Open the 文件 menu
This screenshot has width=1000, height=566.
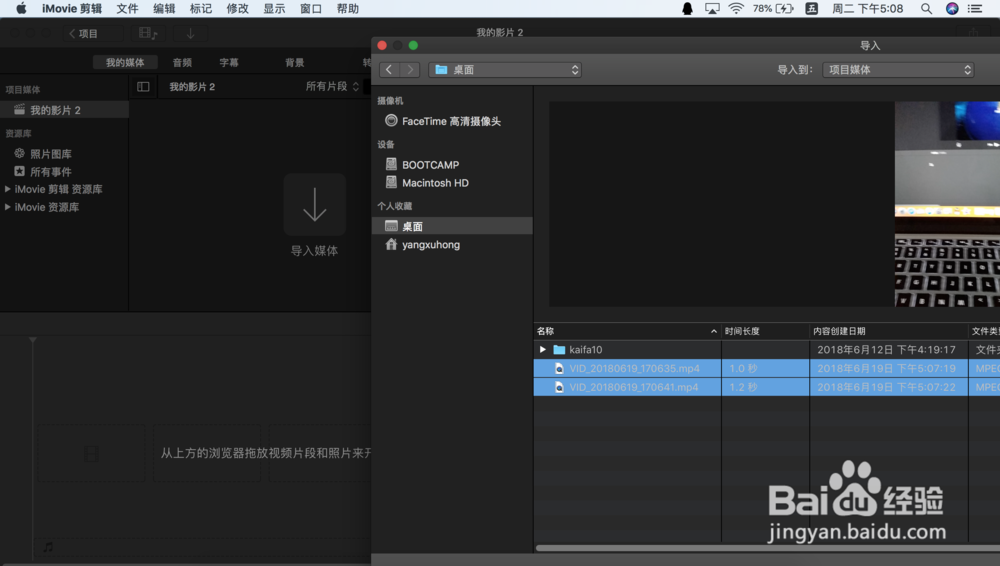[128, 8]
